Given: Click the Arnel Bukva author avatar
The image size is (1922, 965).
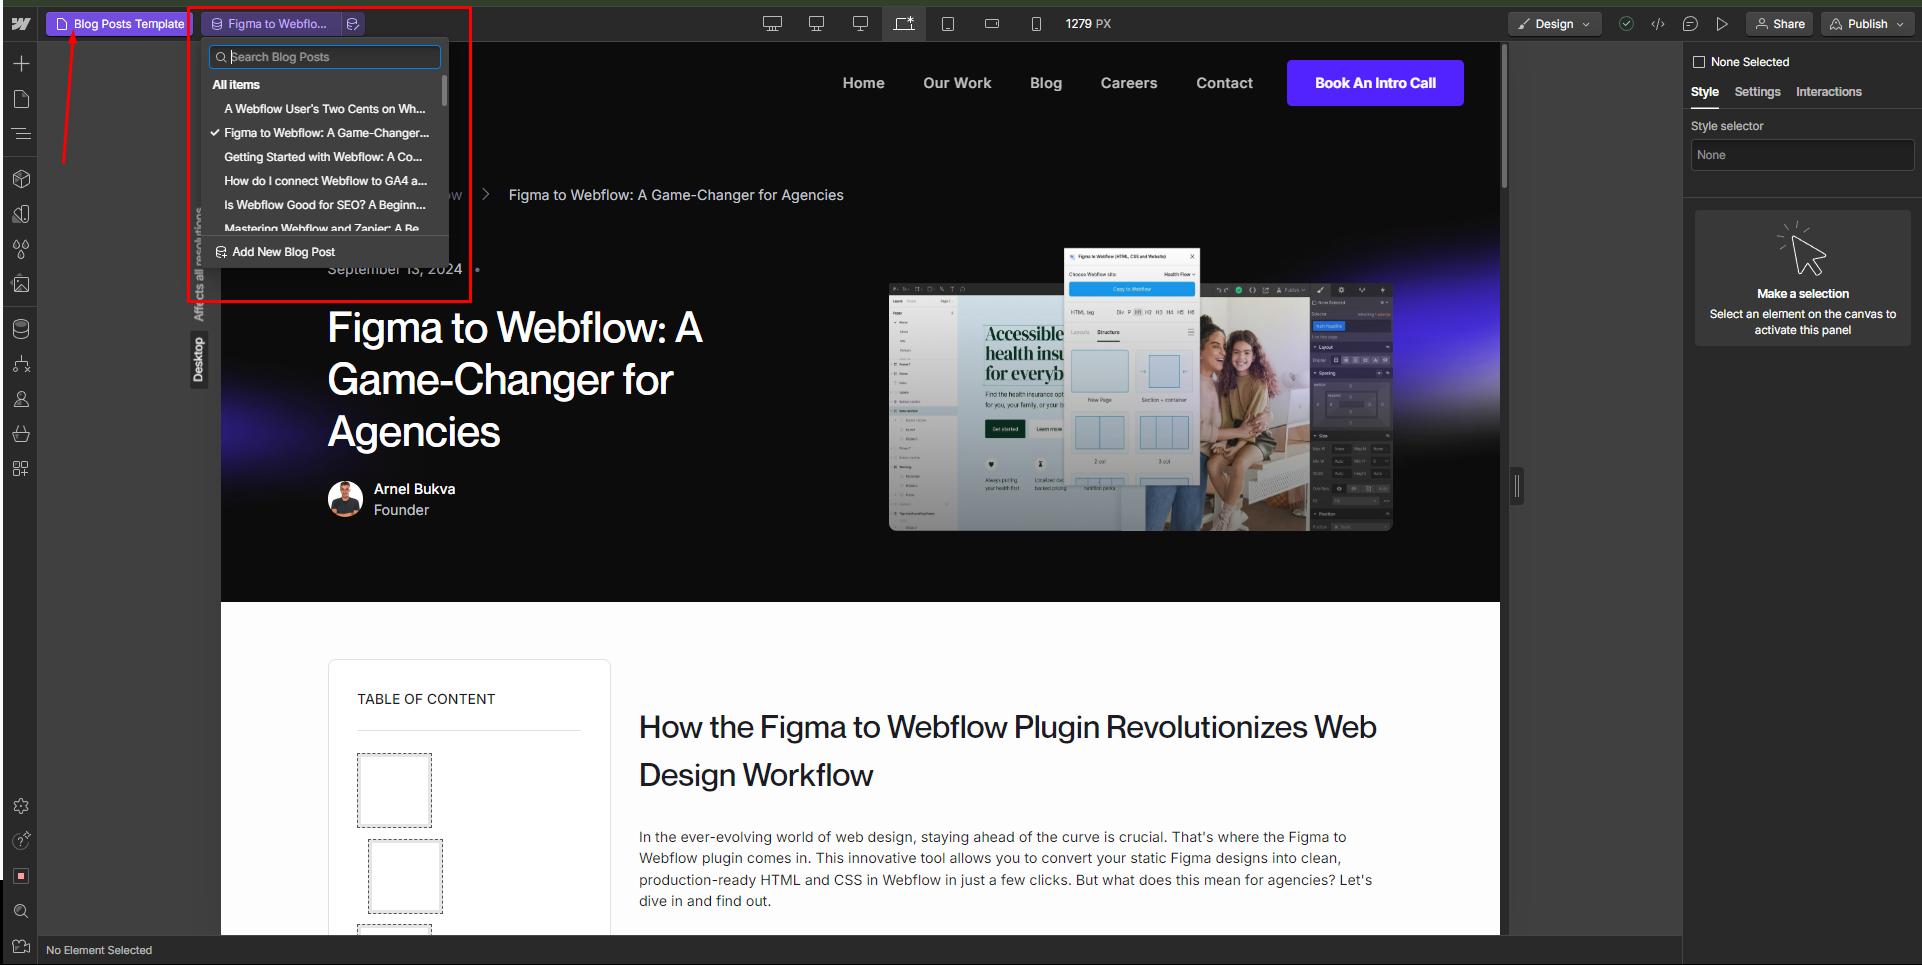Looking at the screenshot, I should coord(345,498).
